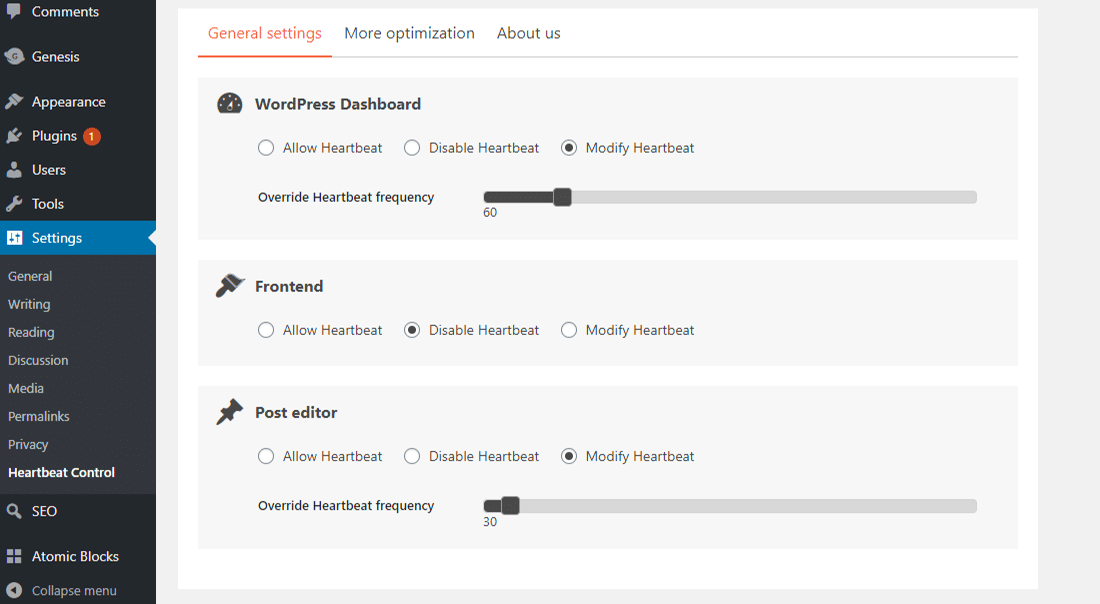Open the About us tab
1100x604 pixels.
coord(528,33)
